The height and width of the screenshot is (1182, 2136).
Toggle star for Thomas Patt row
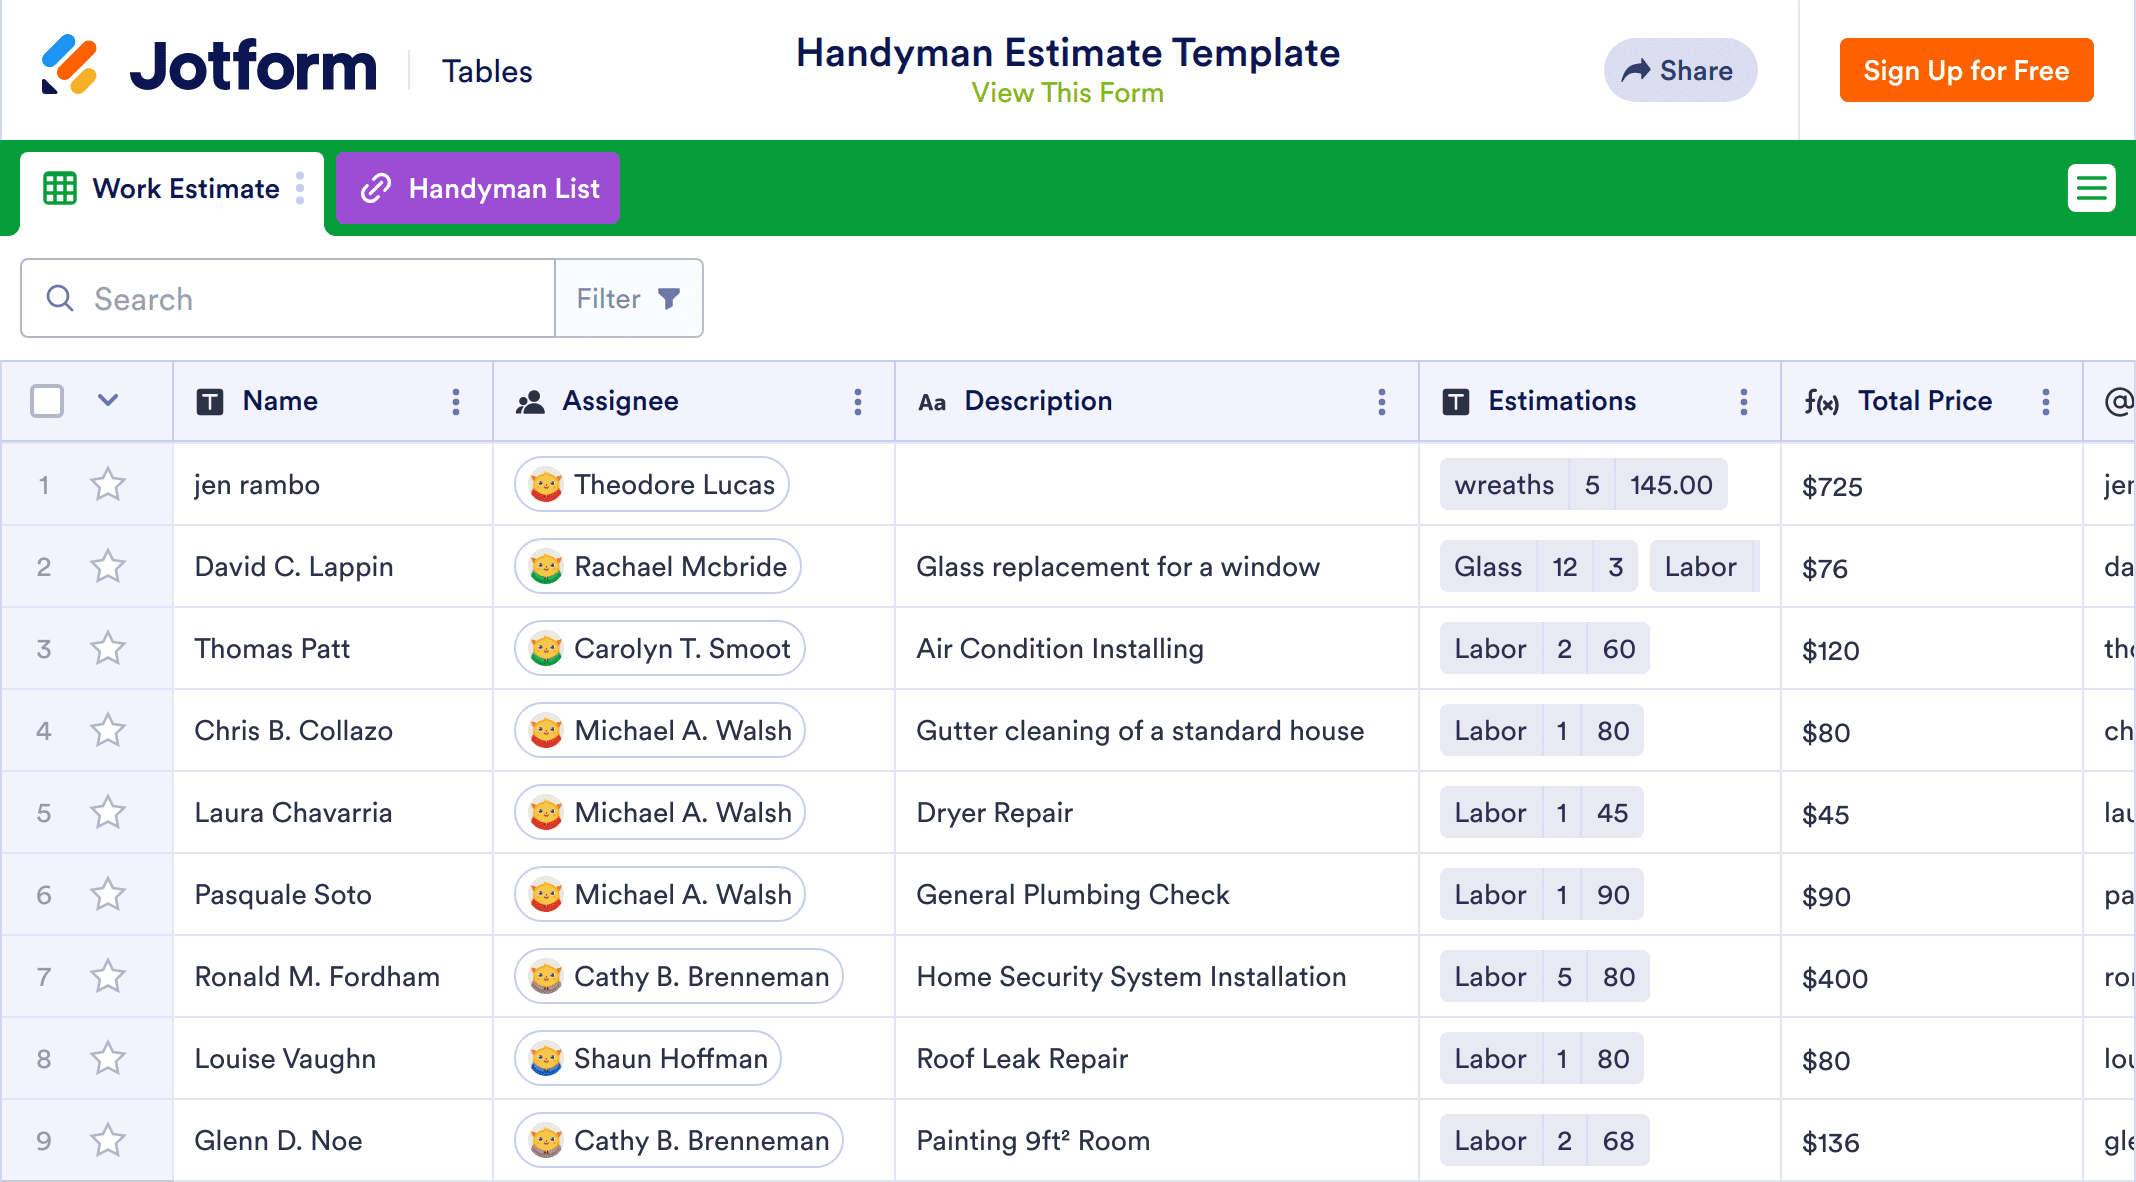(108, 649)
